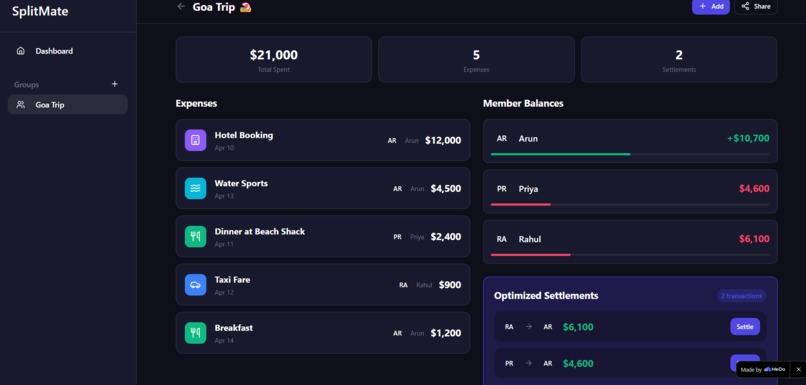Click the Share button

pyautogui.click(x=756, y=7)
